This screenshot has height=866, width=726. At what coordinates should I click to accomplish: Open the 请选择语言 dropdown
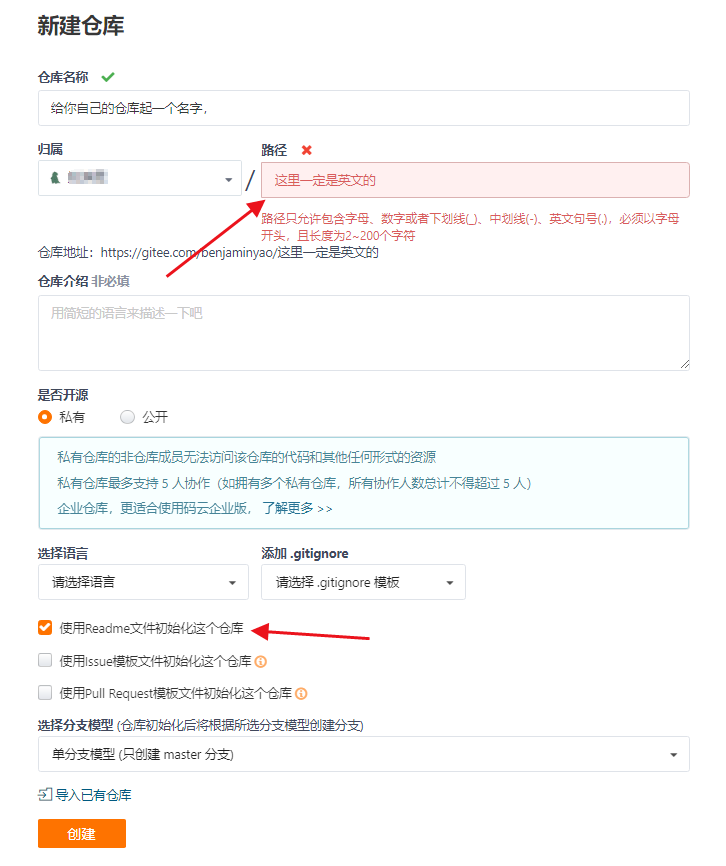point(143,582)
